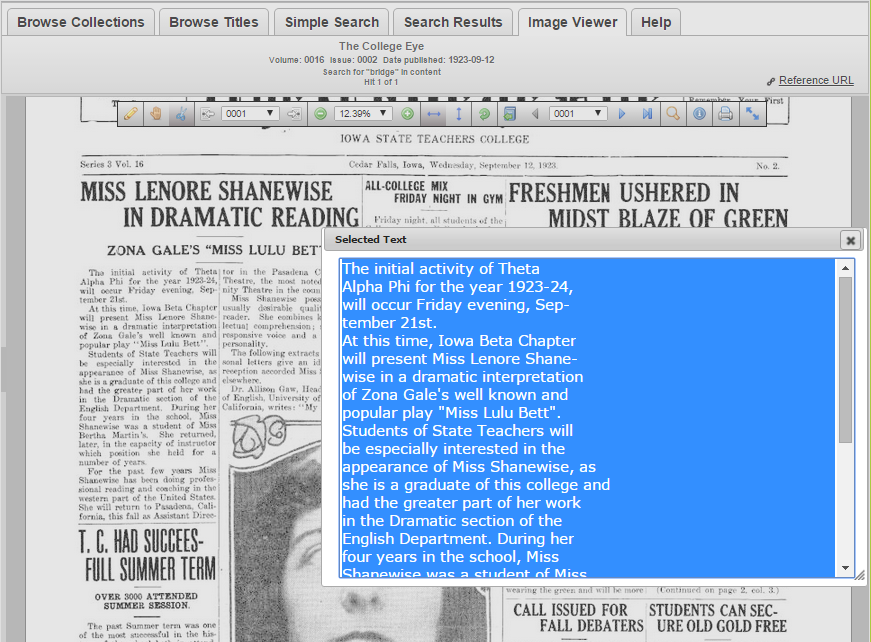Open the Browse Titles tab
The height and width of the screenshot is (642, 871).
[214, 22]
